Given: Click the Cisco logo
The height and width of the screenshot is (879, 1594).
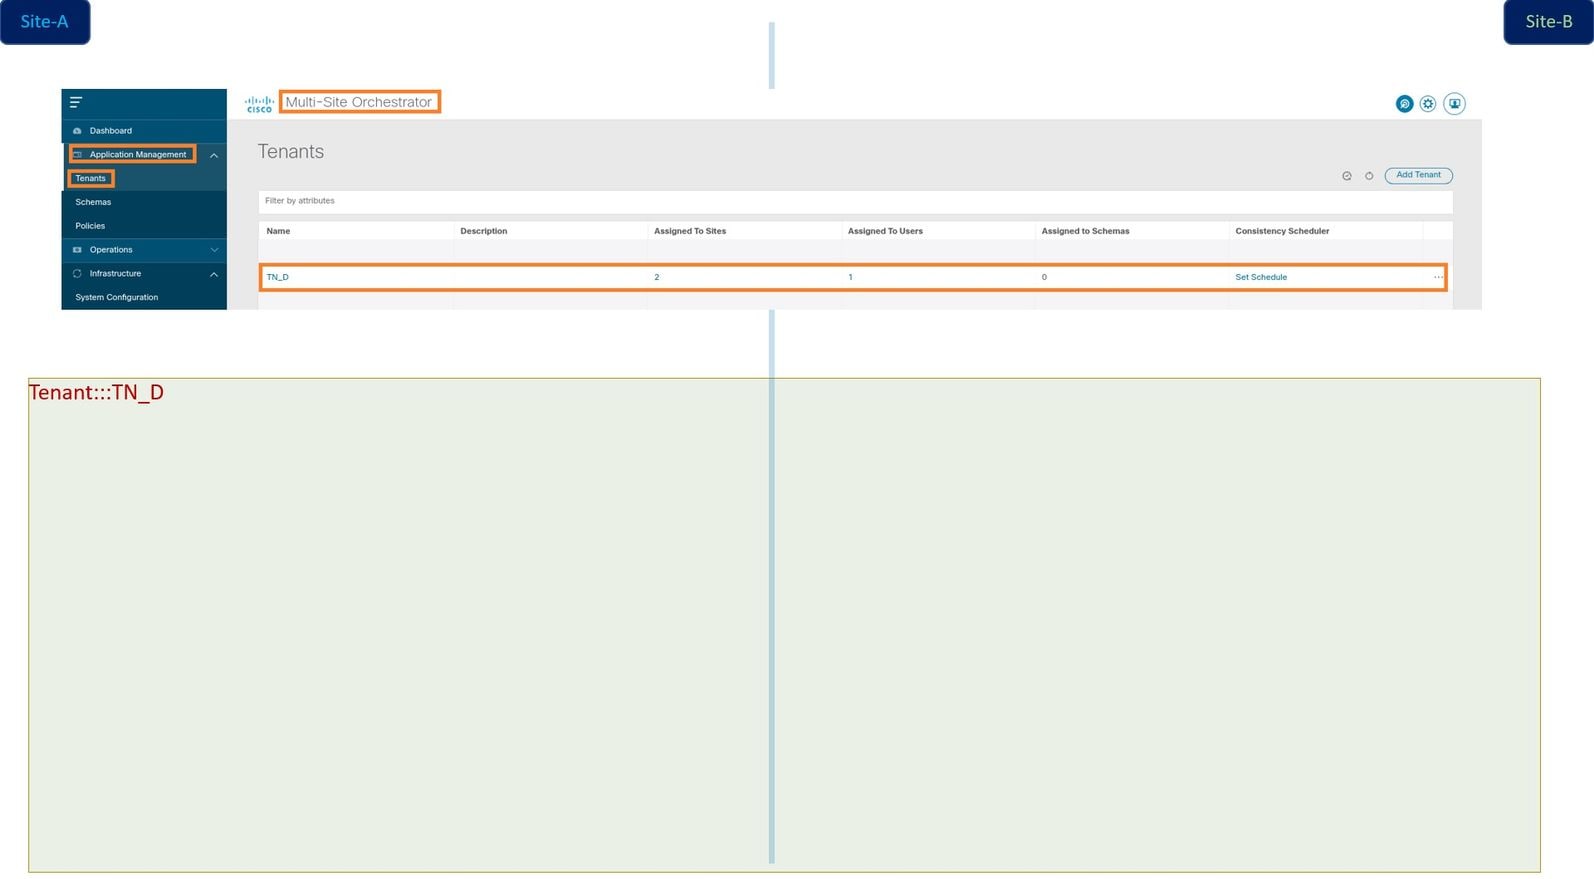Looking at the screenshot, I should pos(259,104).
